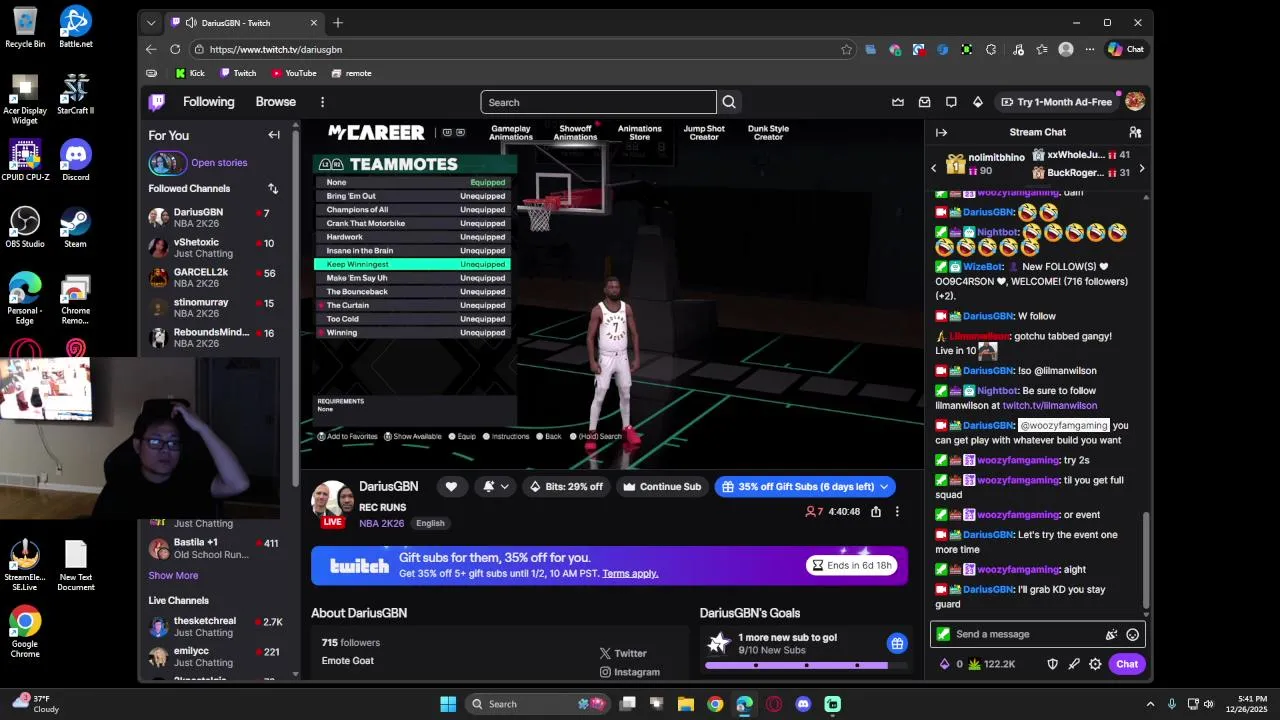Show previous gift leaderboard page arrow
This screenshot has width=1280, height=720.
934,168
